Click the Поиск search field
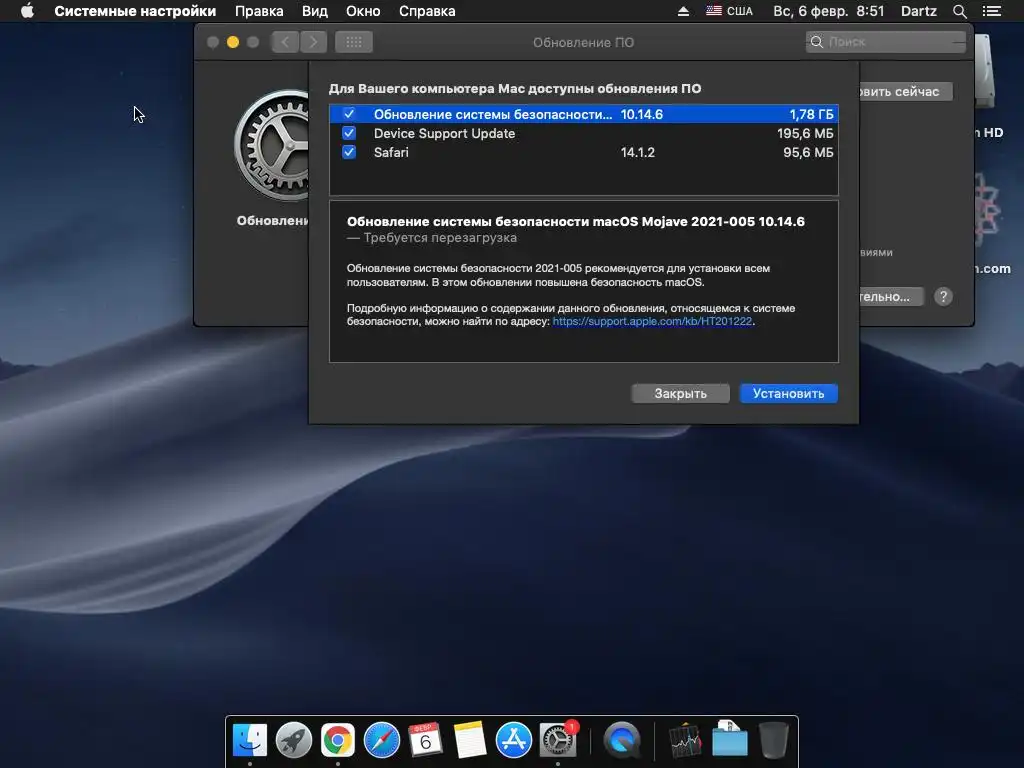The image size is (1024, 768). 886,42
